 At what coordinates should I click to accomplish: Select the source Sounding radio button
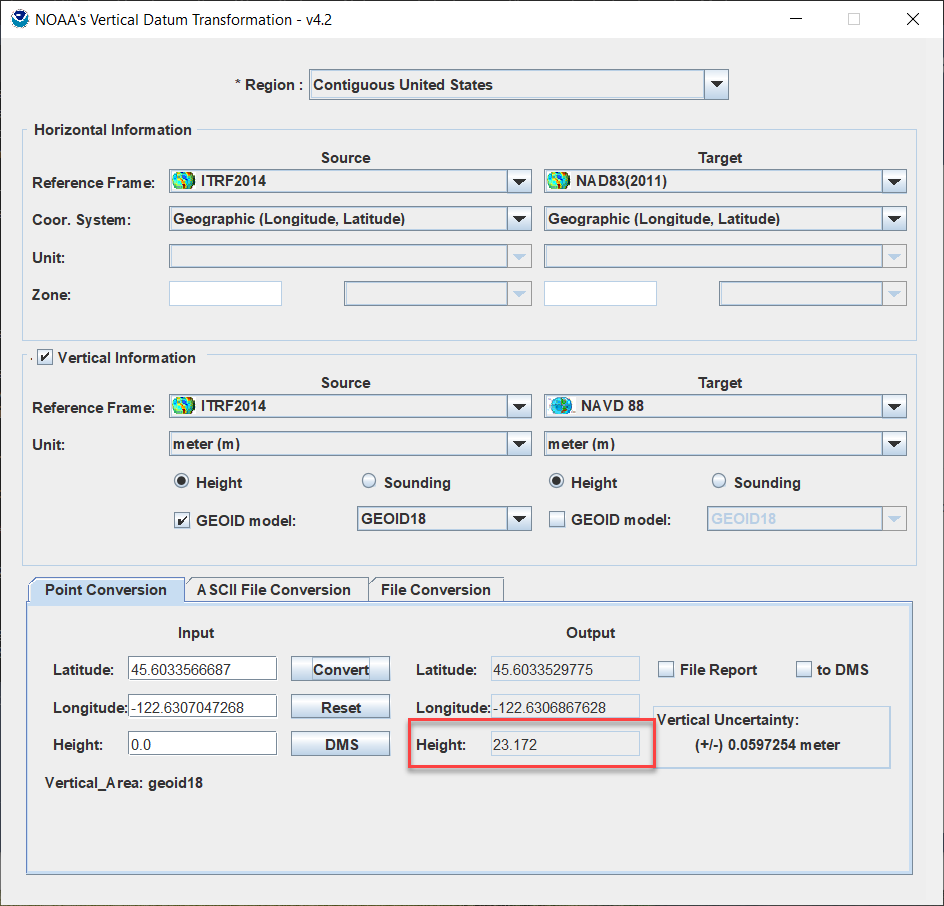368,482
